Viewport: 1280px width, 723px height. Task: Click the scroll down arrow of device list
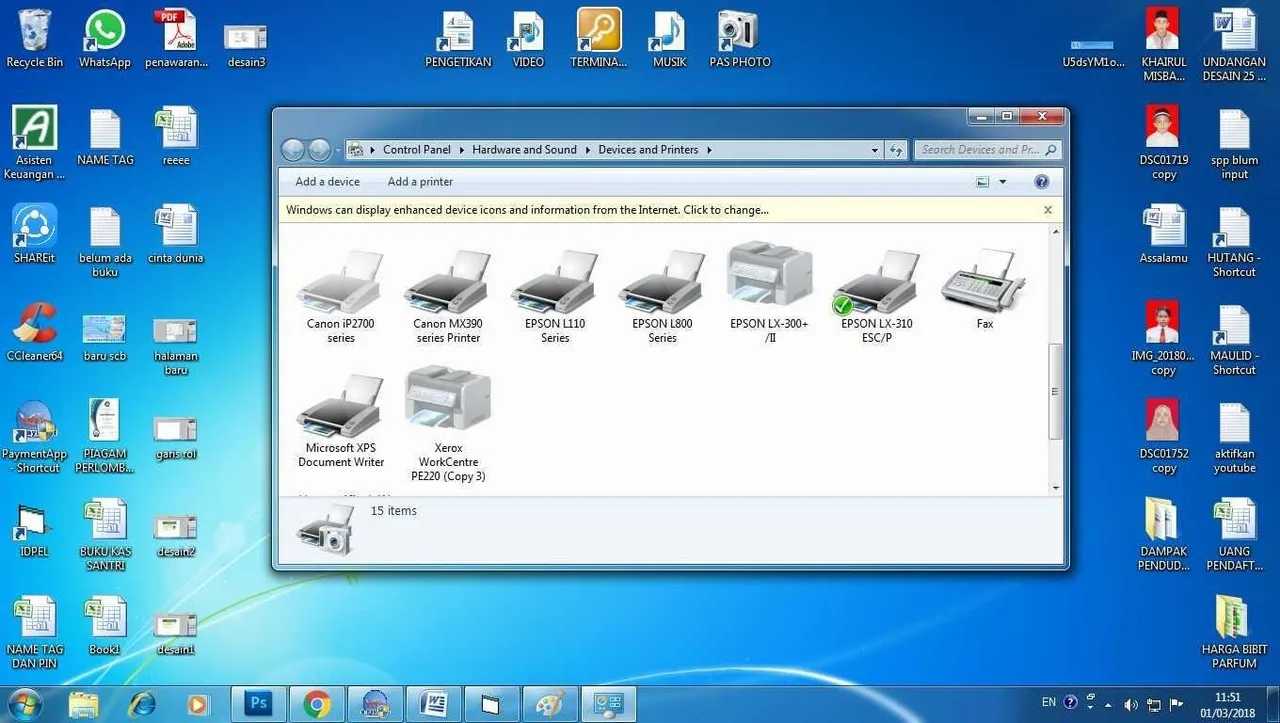(1055, 487)
